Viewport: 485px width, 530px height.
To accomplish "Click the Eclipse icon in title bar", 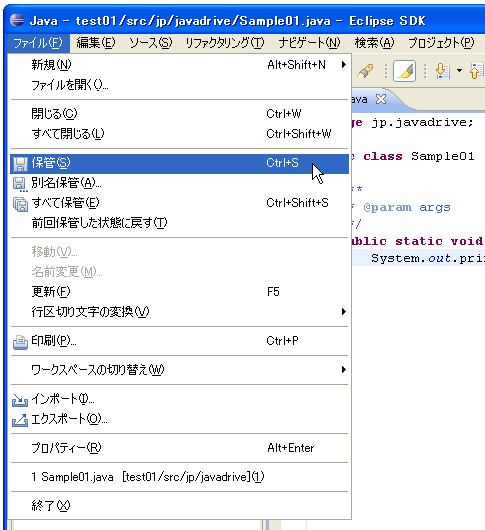I will [17, 20].
